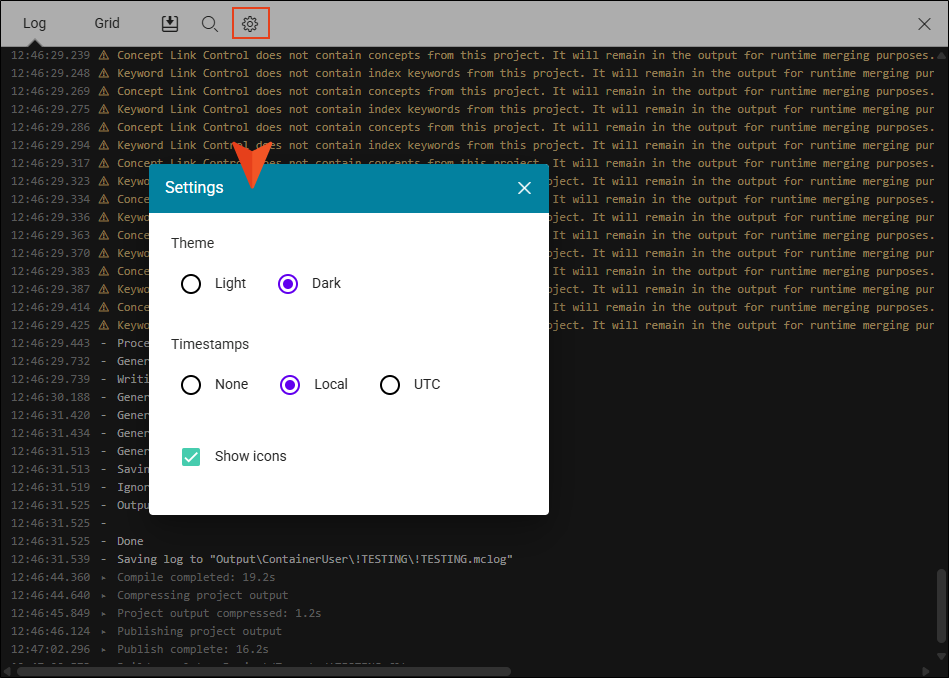Expand the 'Compile completed: 19.2s' entry
The height and width of the screenshot is (678, 949).
pos(103,578)
